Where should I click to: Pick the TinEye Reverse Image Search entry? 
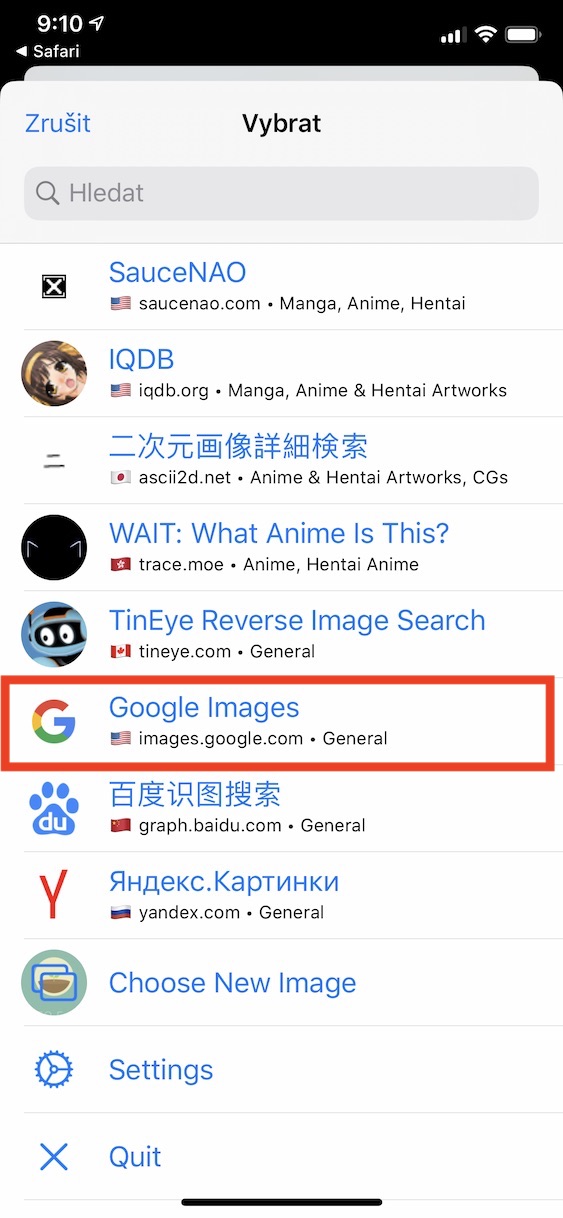[x=281, y=634]
